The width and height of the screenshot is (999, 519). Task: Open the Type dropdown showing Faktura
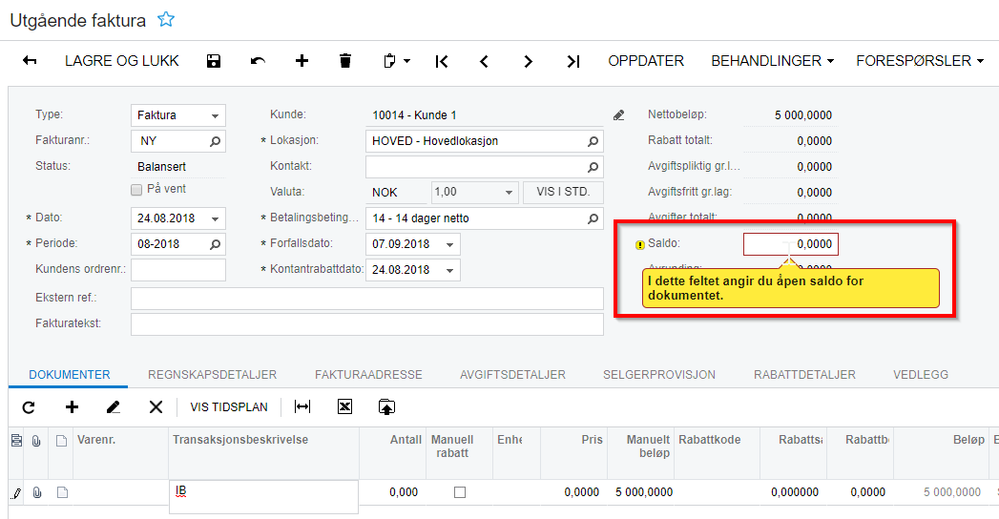213,116
